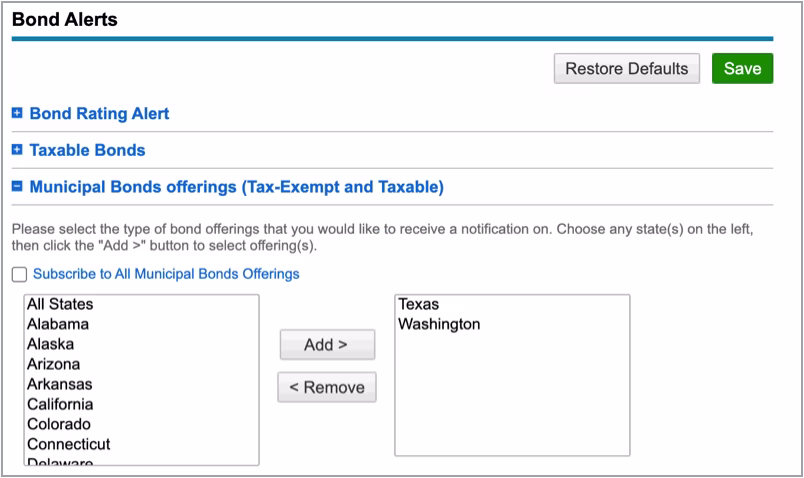Select Washington in the selected offerings list
The width and height of the screenshot is (804, 478).
point(439,324)
